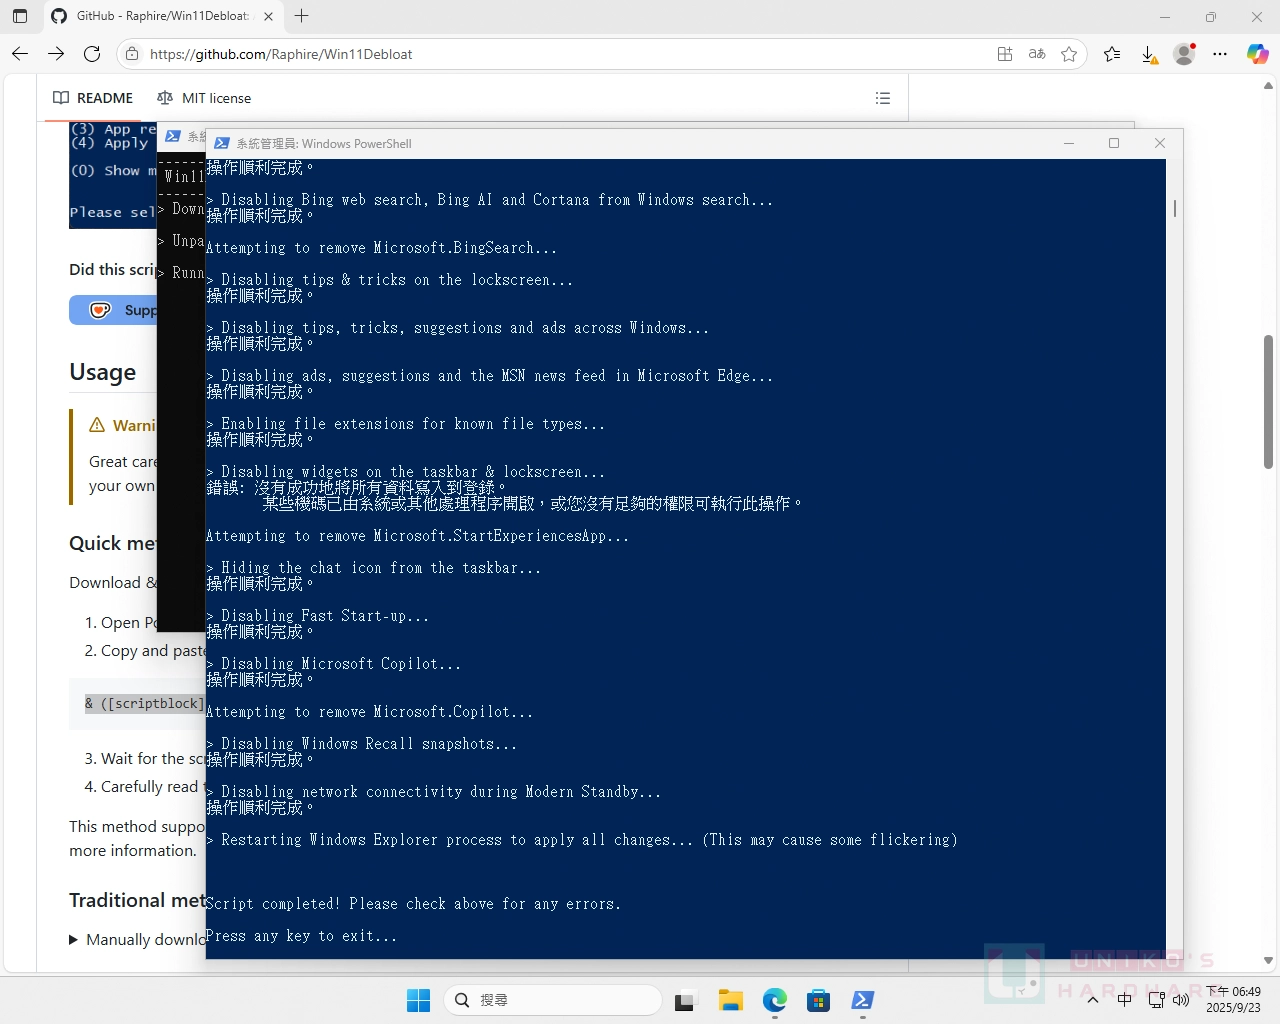
Task: Maximize the PowerShell window
Action: point(1114,143)
